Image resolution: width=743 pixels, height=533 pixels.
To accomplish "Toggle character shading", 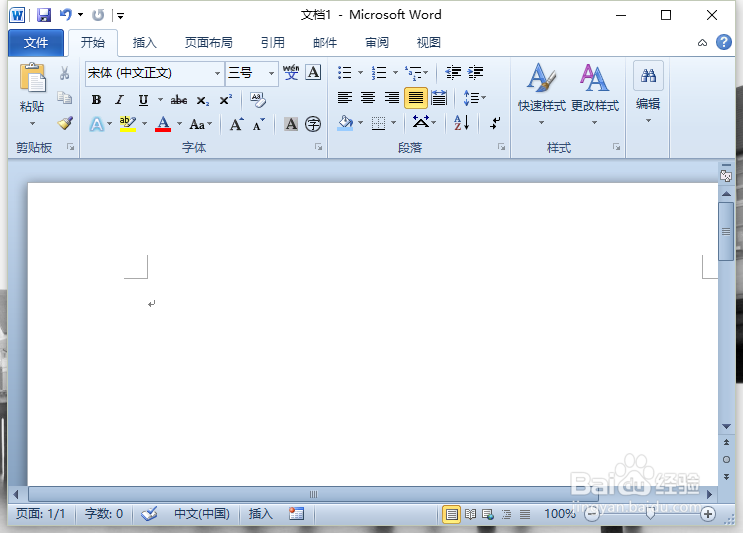I will 291,124.
